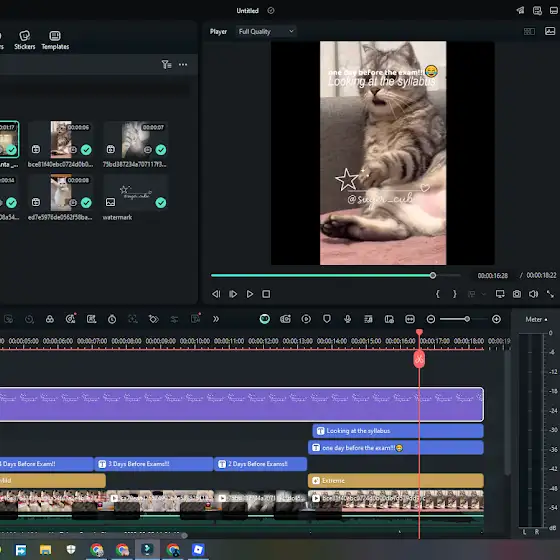The image size is (560, 560).
Task: Stop the preview playback
Action: [266, 294]
